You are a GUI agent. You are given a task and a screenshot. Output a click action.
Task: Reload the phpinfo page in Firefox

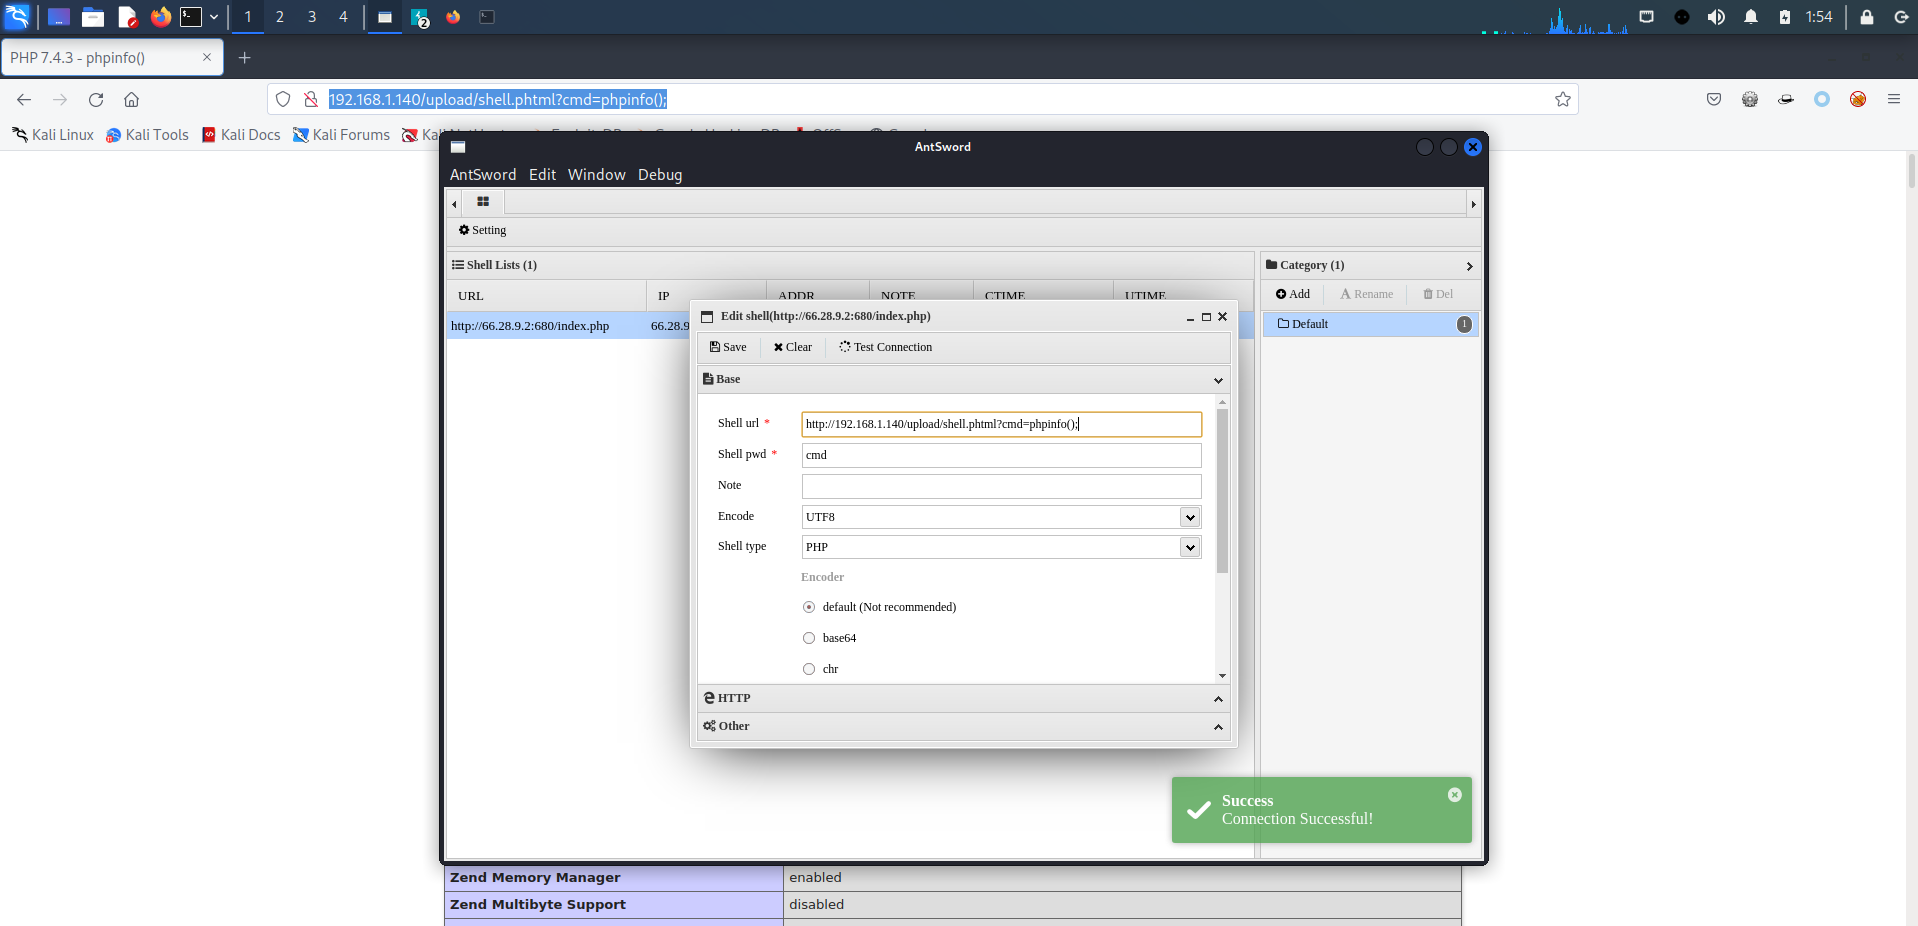(x=96, y=99)
